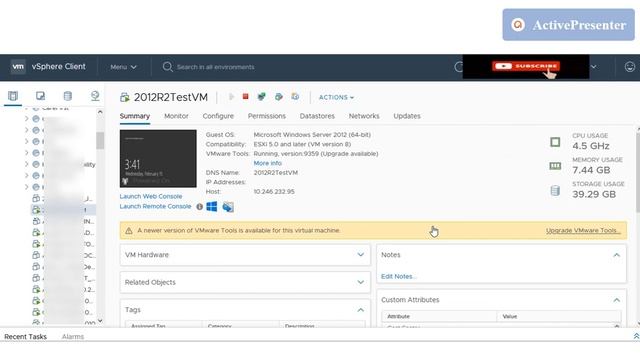
Task: Click the Take Snapshot toolbar icon
Action: coord(295,97)
